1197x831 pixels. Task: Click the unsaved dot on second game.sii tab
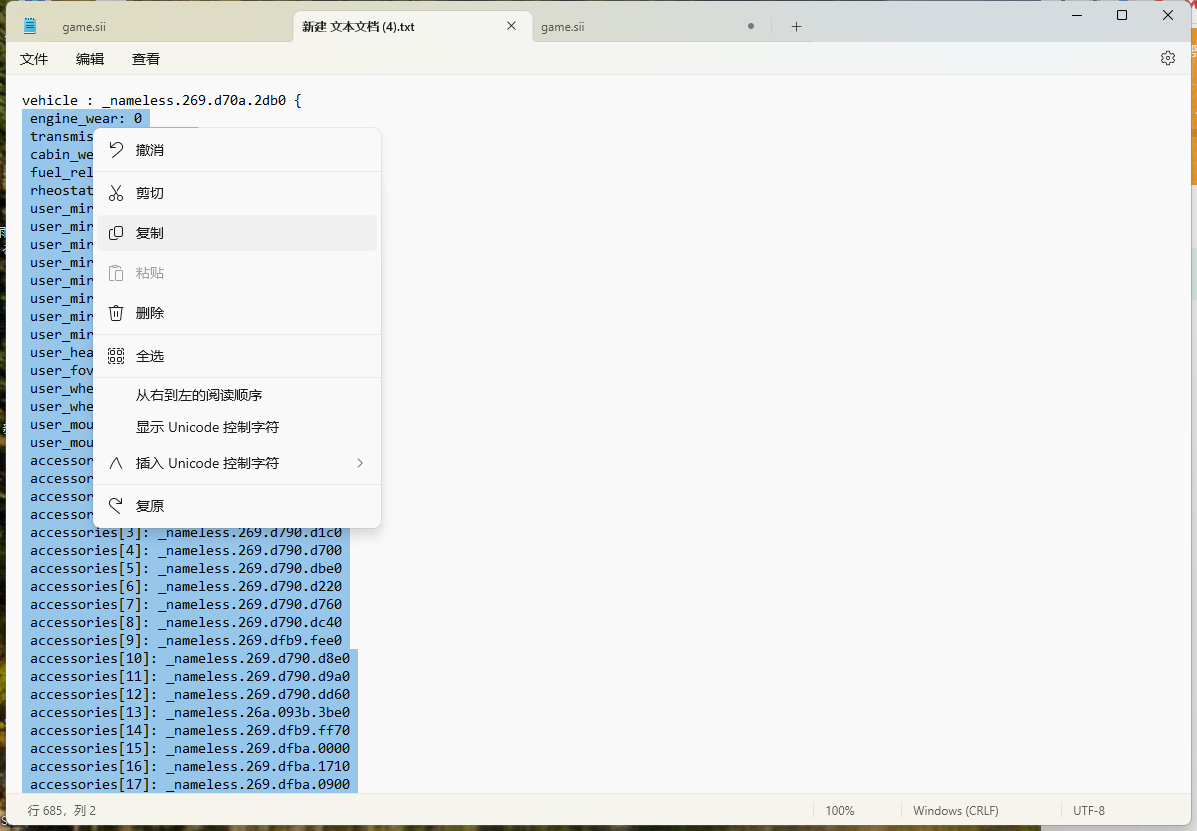[x=751, y=26]
